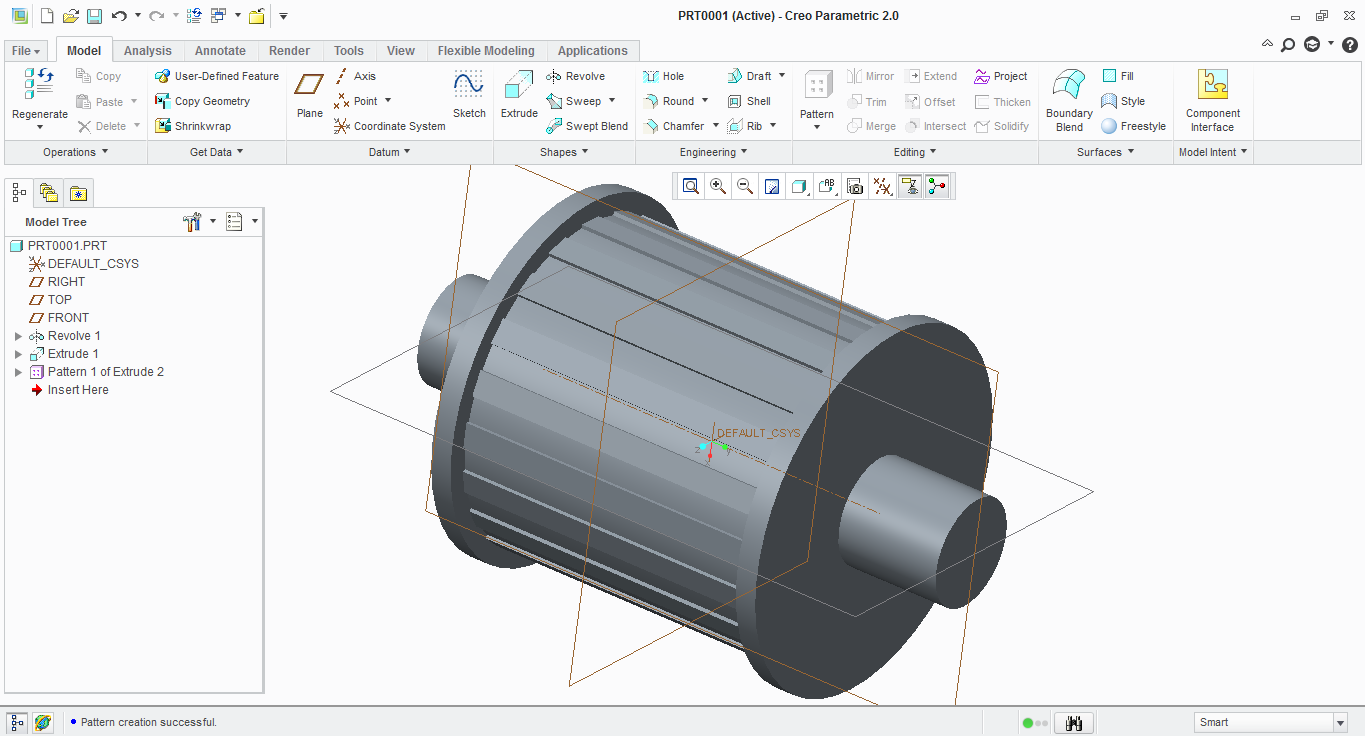Click the Hole tool
This screenshot has height=736, width=1365.
(x=663, y=76)
